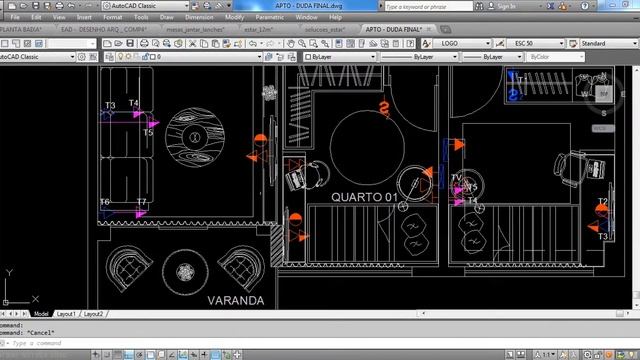Viewport: 640px width, 360px height.
Task: Switch to the mesas_jantar_lanches drawing tab
Action: [195, 29]
